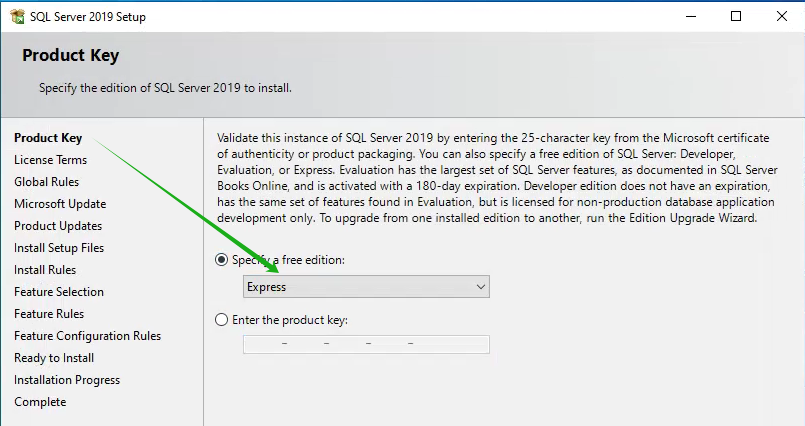Close the SQL Server 2019 Setup window
Screen dimensions: 805x426
tap(782, 16)
